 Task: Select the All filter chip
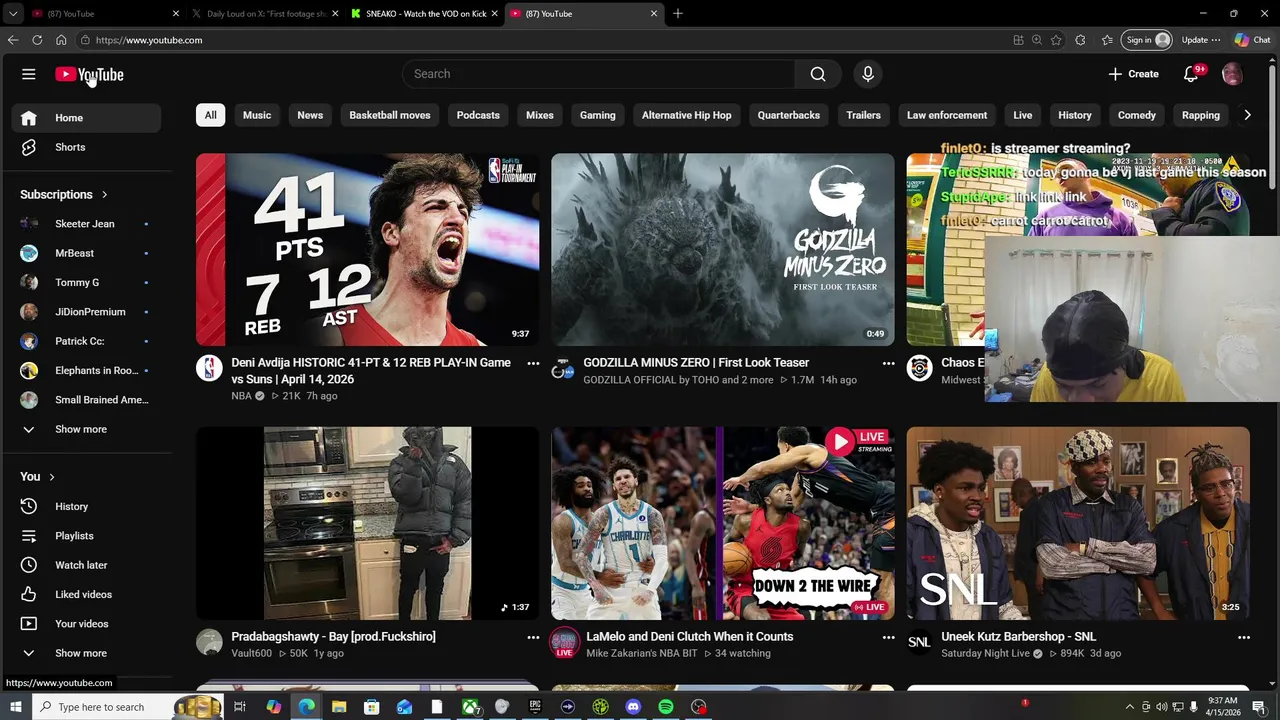click(210, 115)
